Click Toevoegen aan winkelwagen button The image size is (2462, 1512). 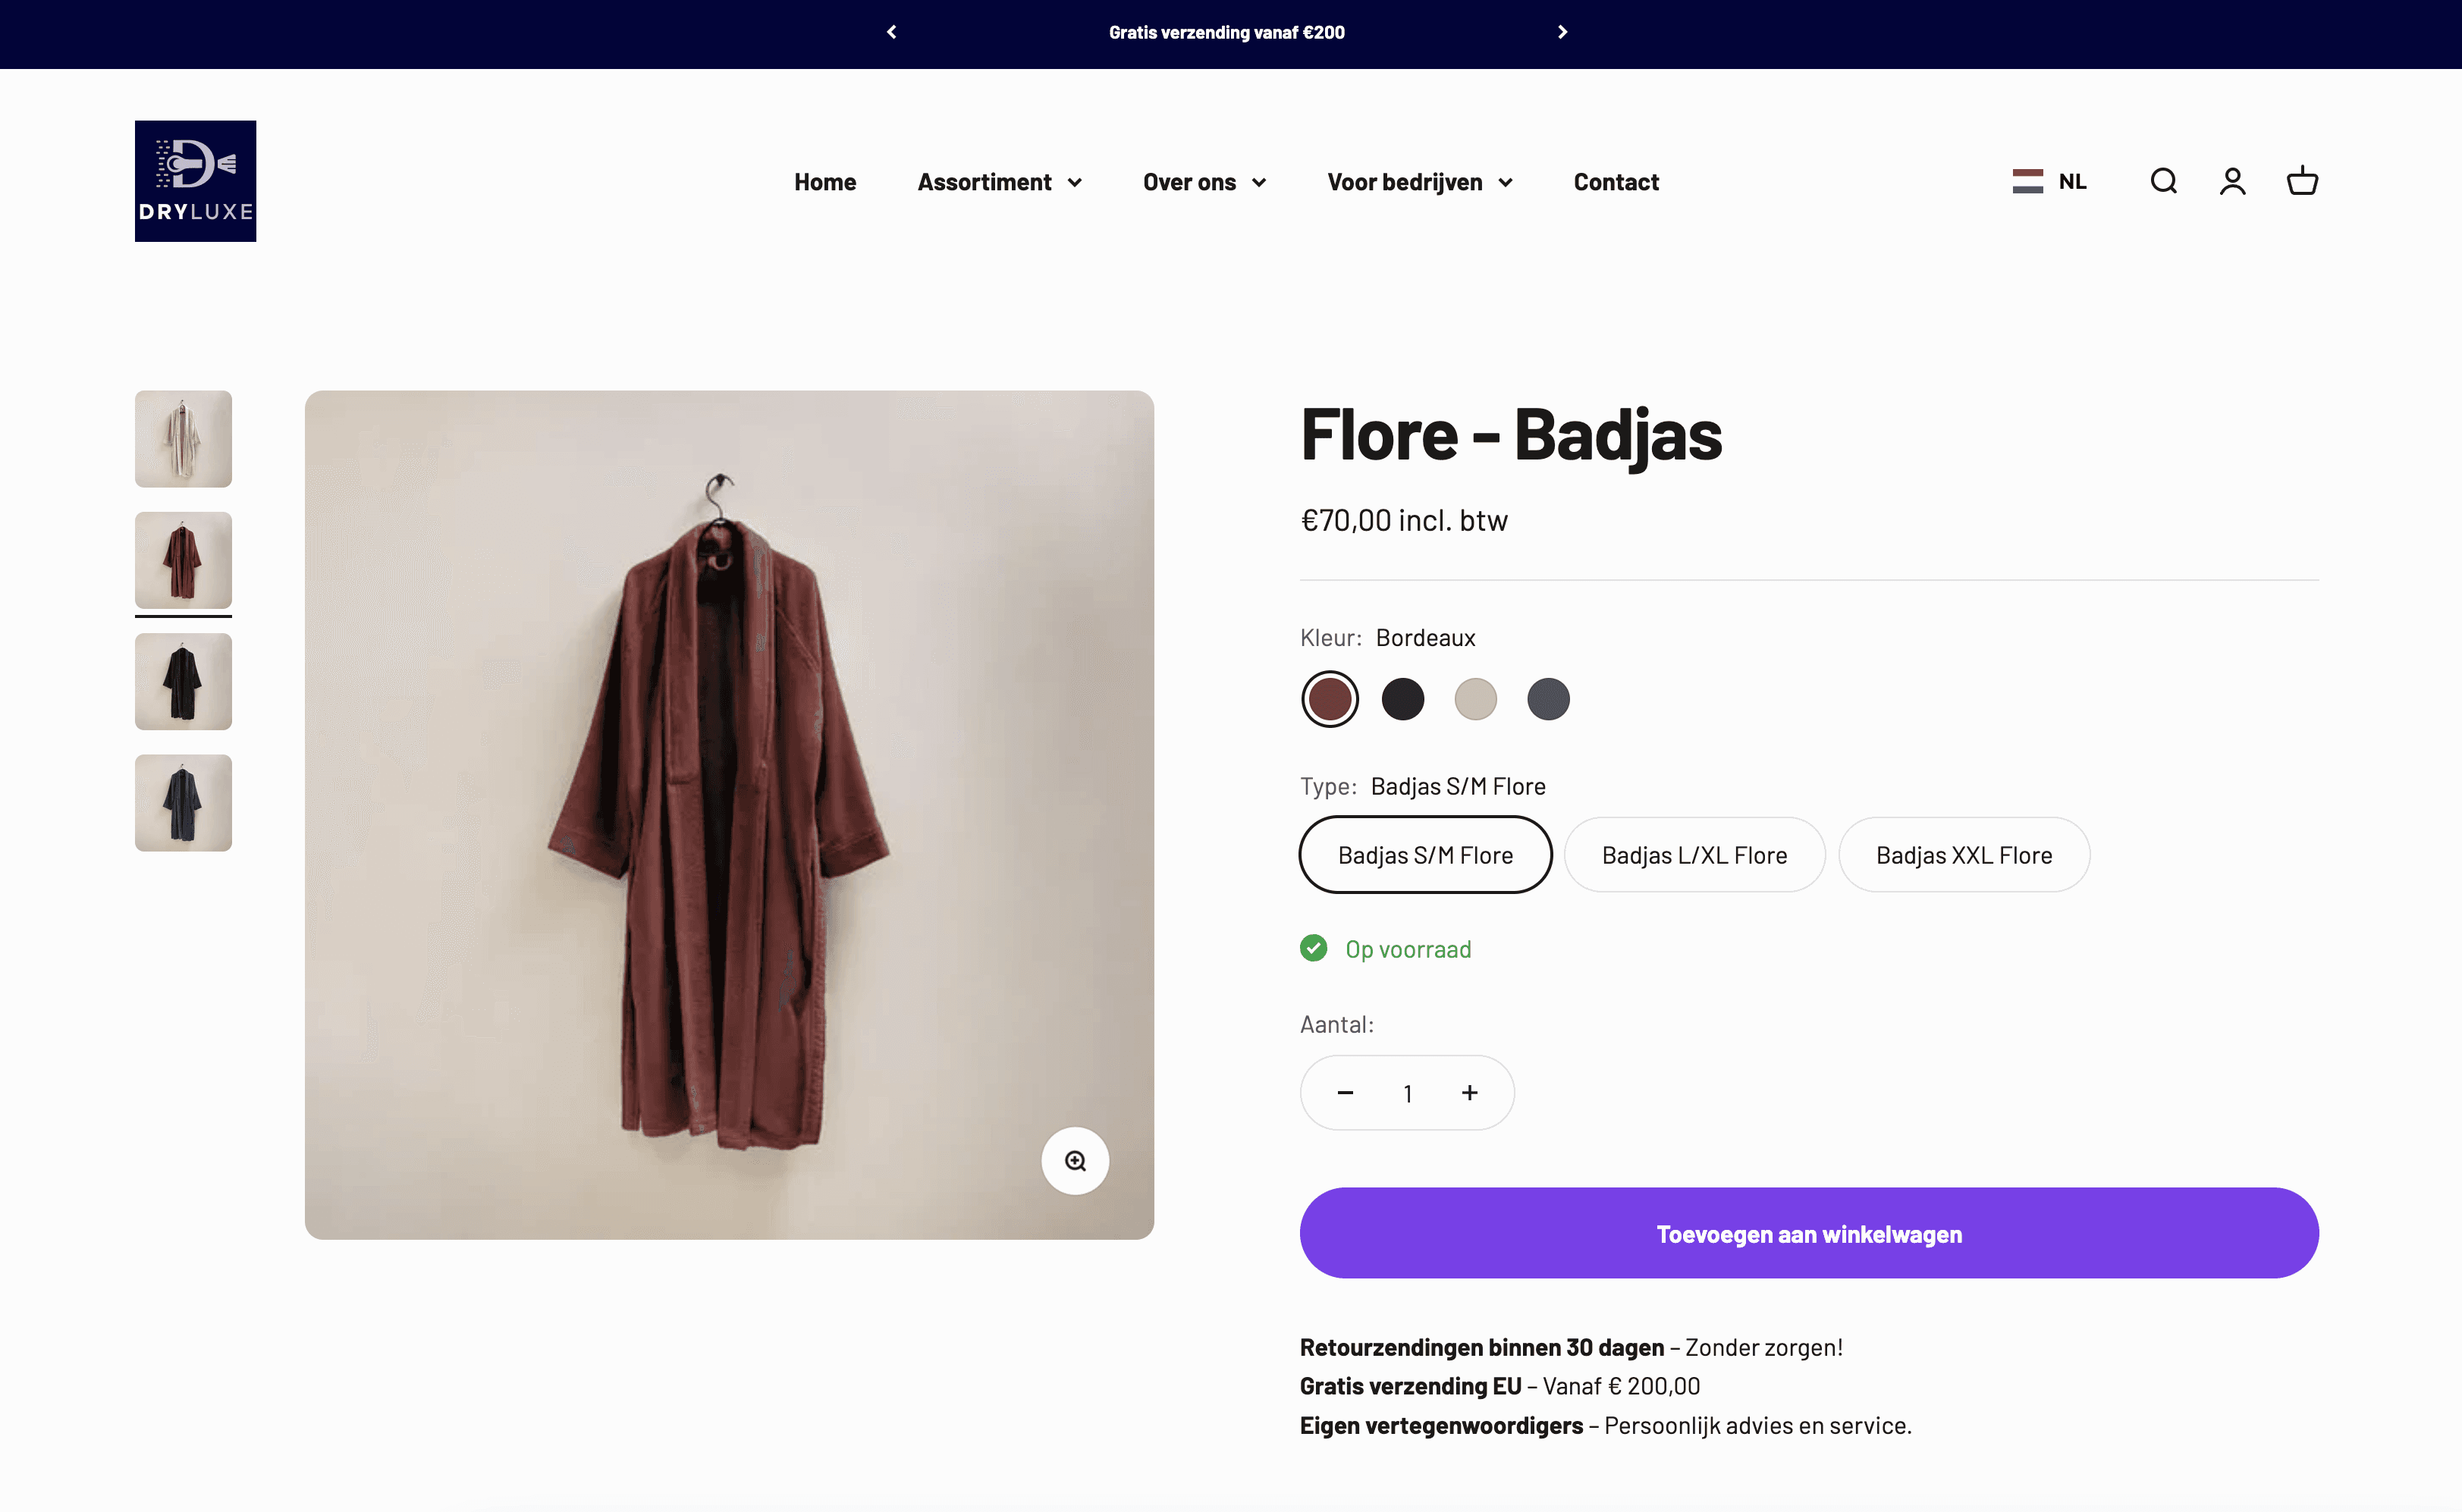[1808, 1233]
